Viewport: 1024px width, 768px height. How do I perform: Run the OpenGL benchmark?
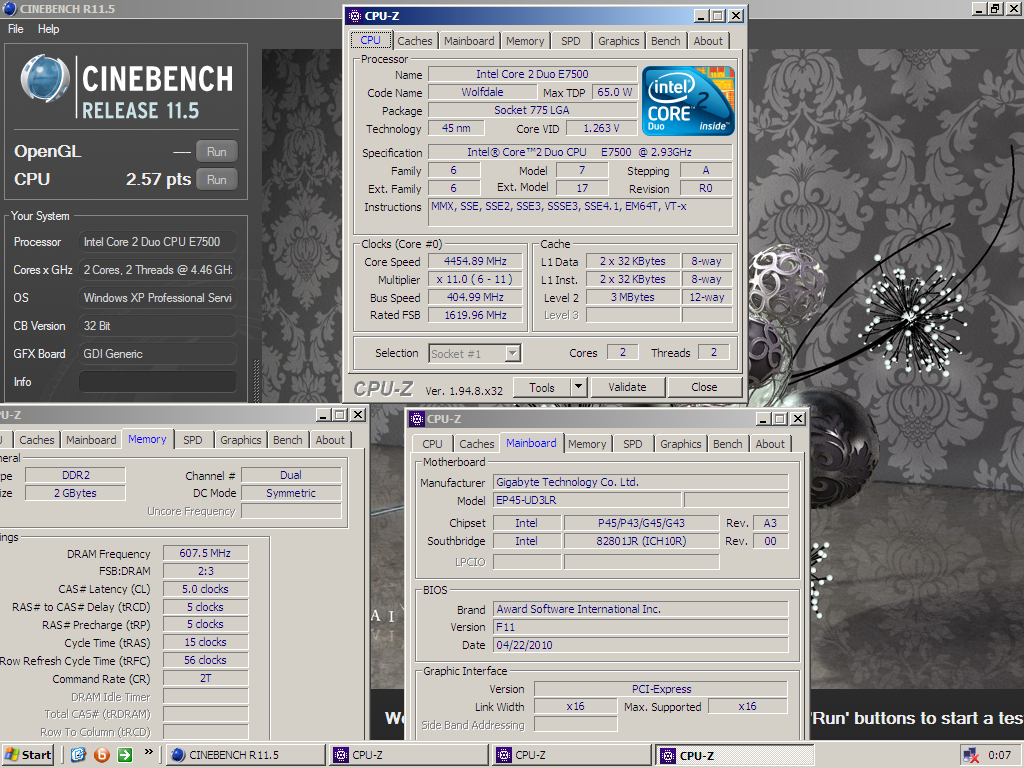[x=216, y=152]
